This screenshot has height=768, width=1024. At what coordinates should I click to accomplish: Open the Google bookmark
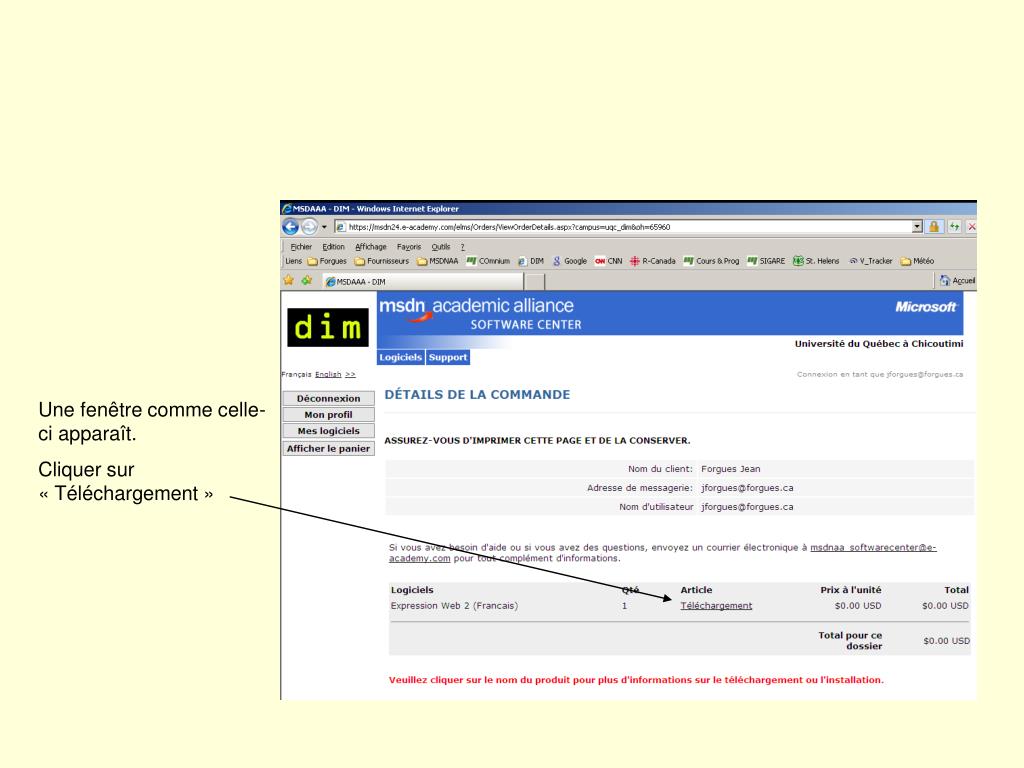point(569,261)
